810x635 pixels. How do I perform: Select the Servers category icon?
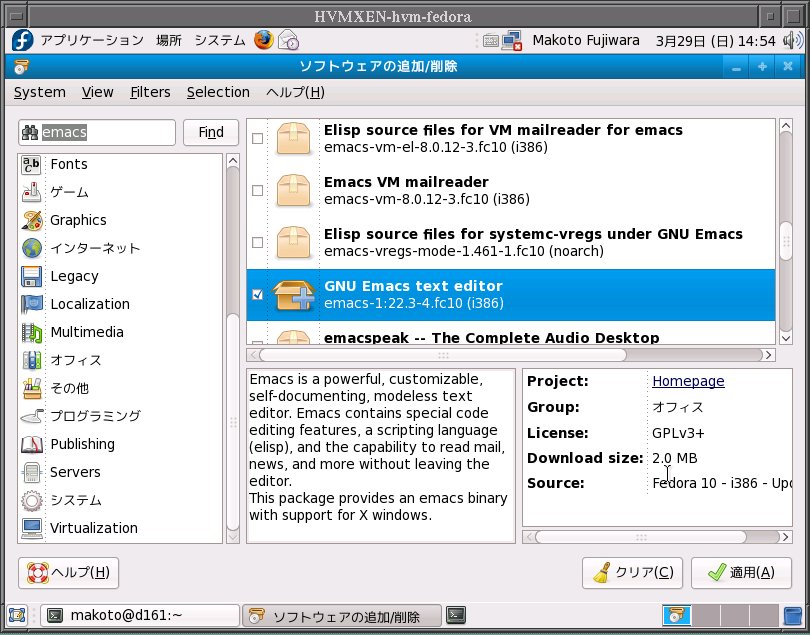[x=32, y=472]
